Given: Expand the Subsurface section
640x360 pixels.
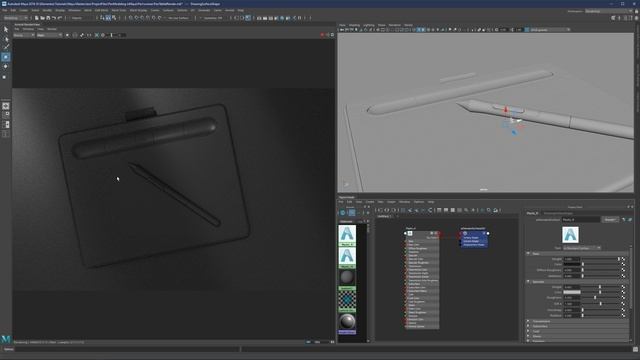Looking at the screenshot, I should (x=528, y=326).
